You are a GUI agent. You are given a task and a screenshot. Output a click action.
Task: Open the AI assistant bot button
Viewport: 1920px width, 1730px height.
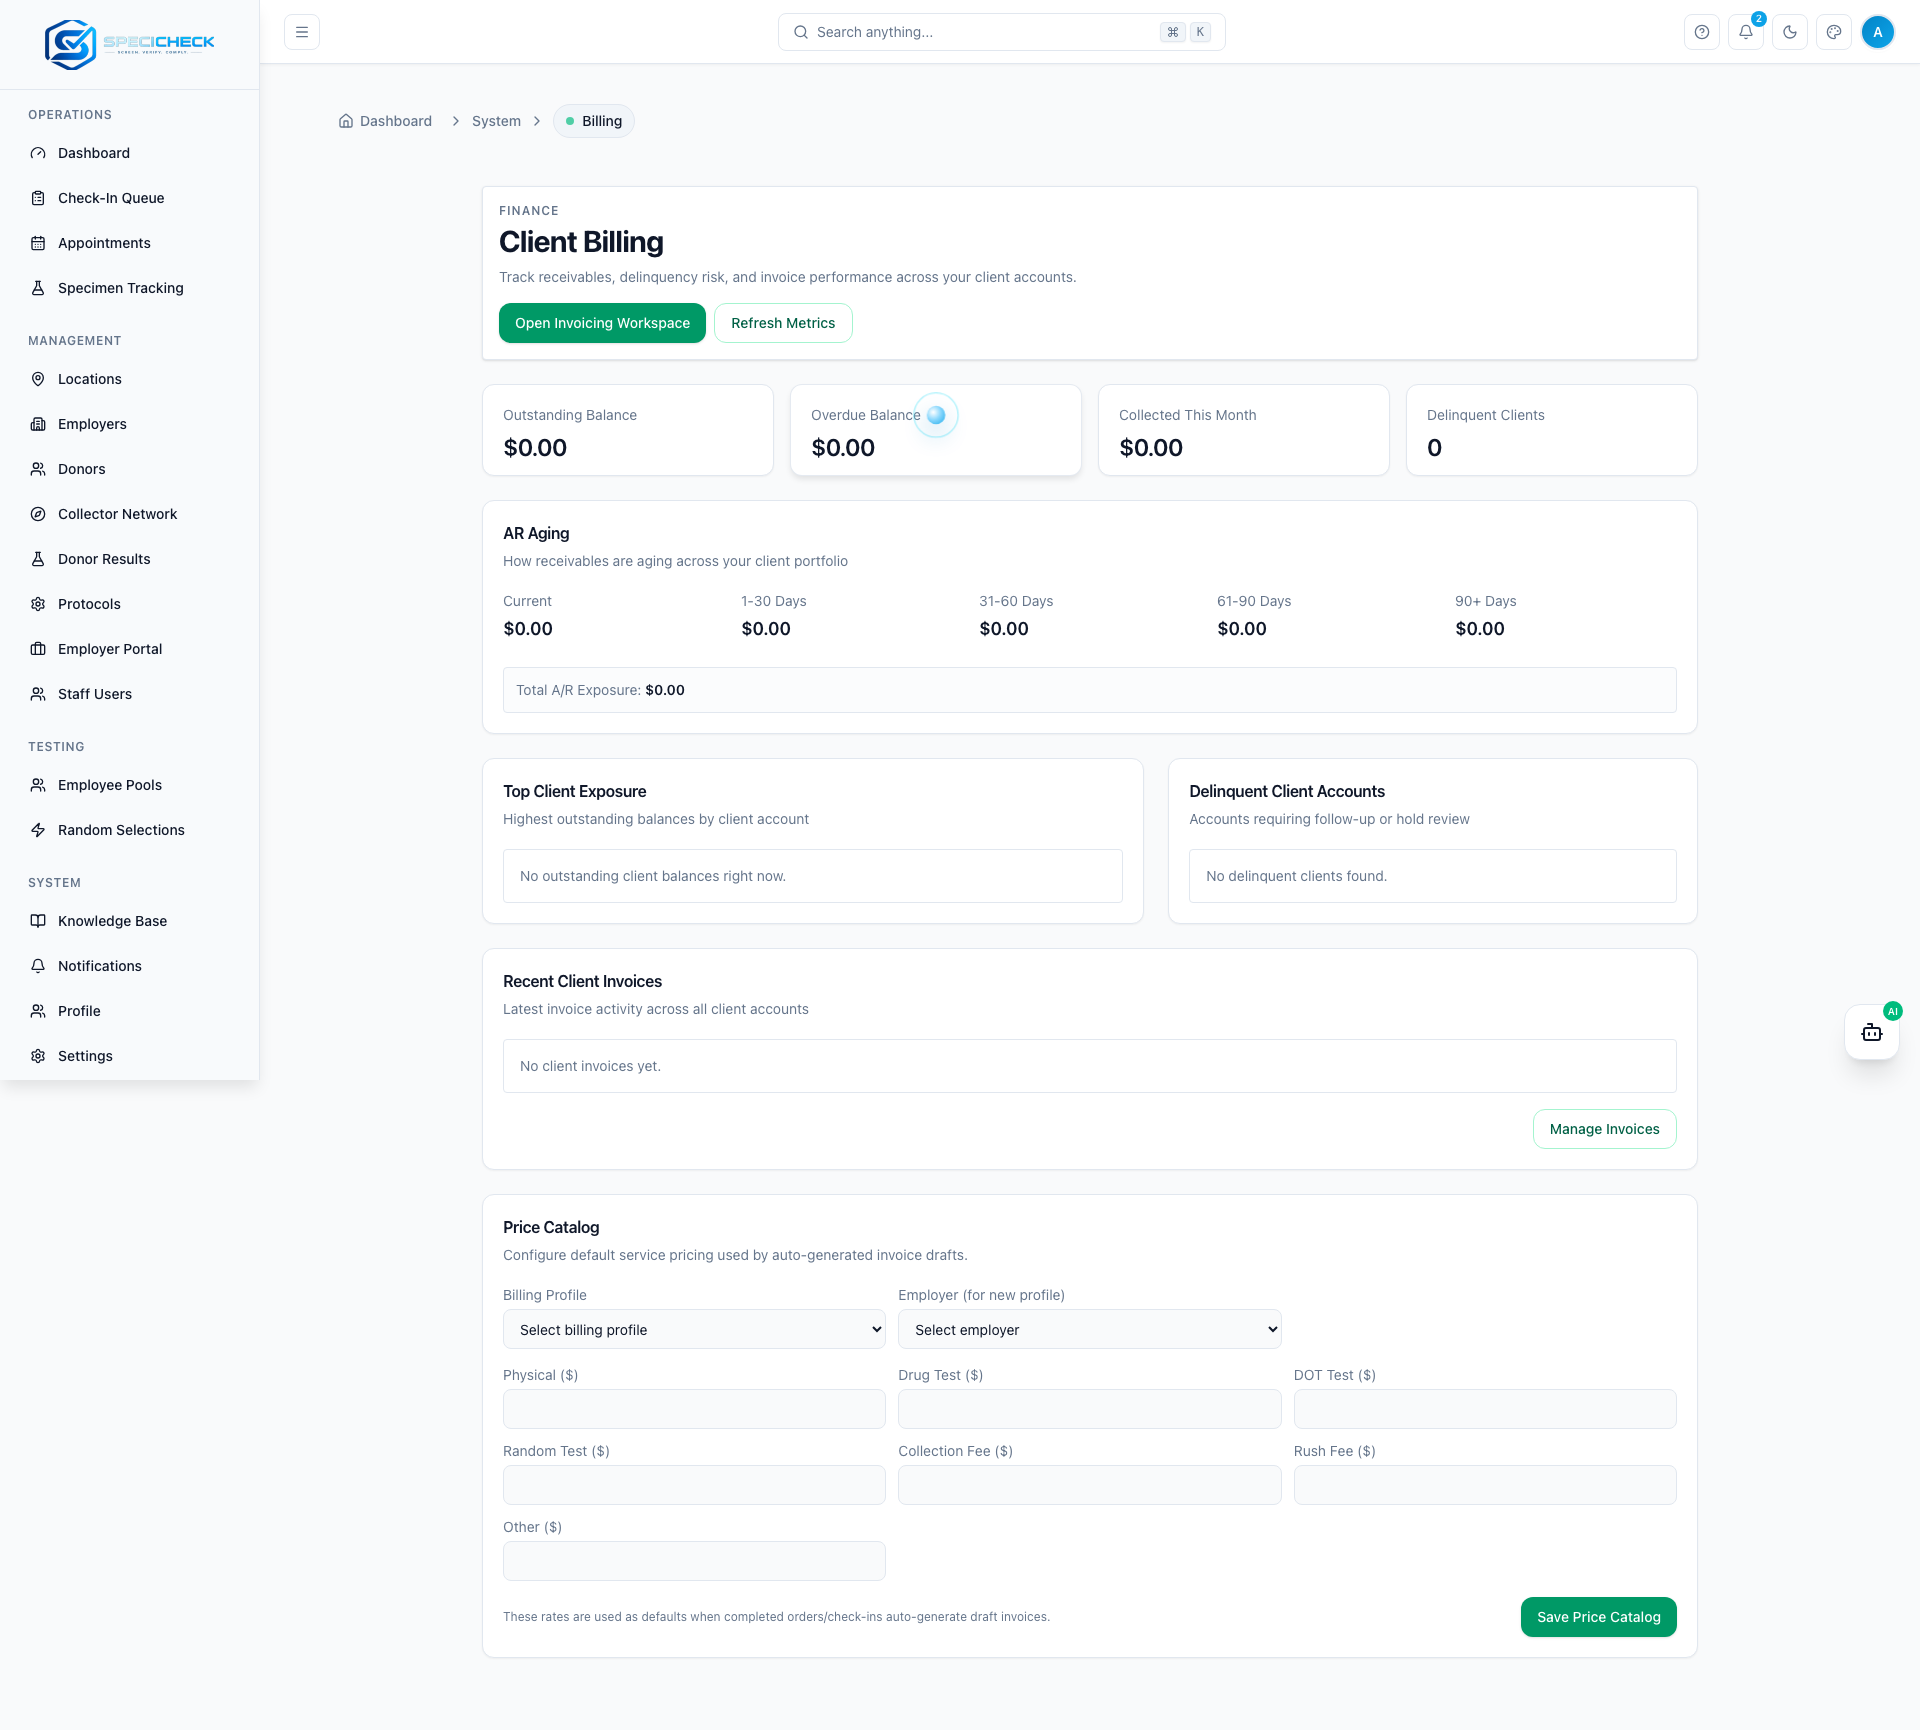pyautogui.click(x=1872, y=1032)
